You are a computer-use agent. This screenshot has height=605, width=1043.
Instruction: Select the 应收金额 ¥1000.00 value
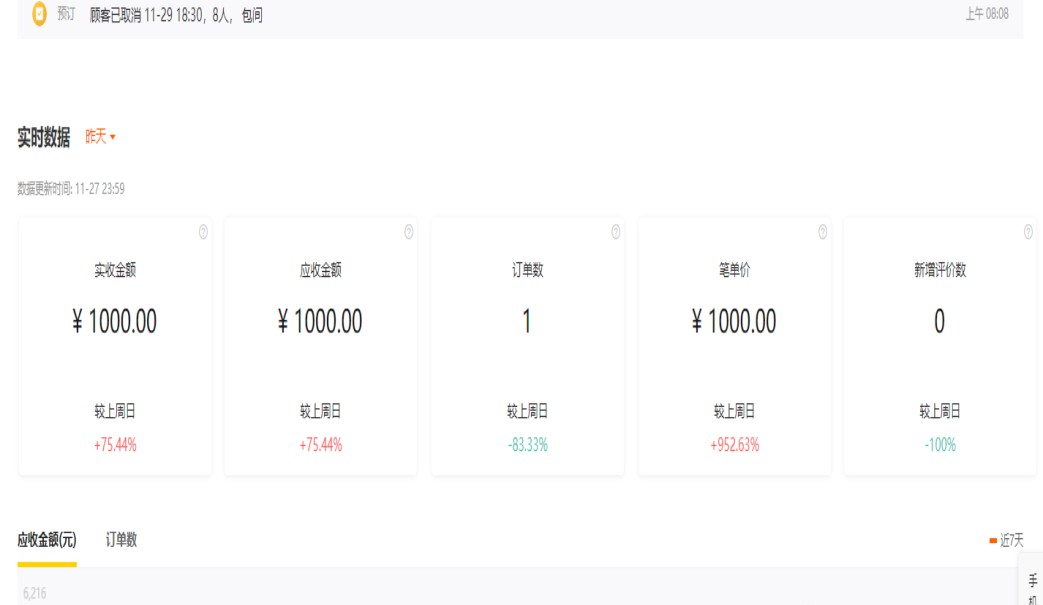click(320, 322)
